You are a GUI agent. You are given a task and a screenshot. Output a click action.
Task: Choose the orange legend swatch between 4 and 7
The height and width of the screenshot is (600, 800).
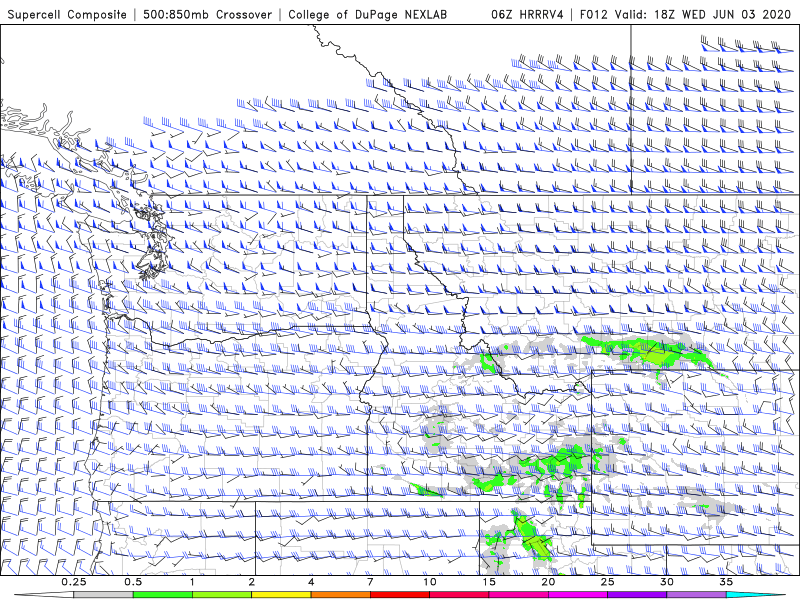tap(340, 595)
